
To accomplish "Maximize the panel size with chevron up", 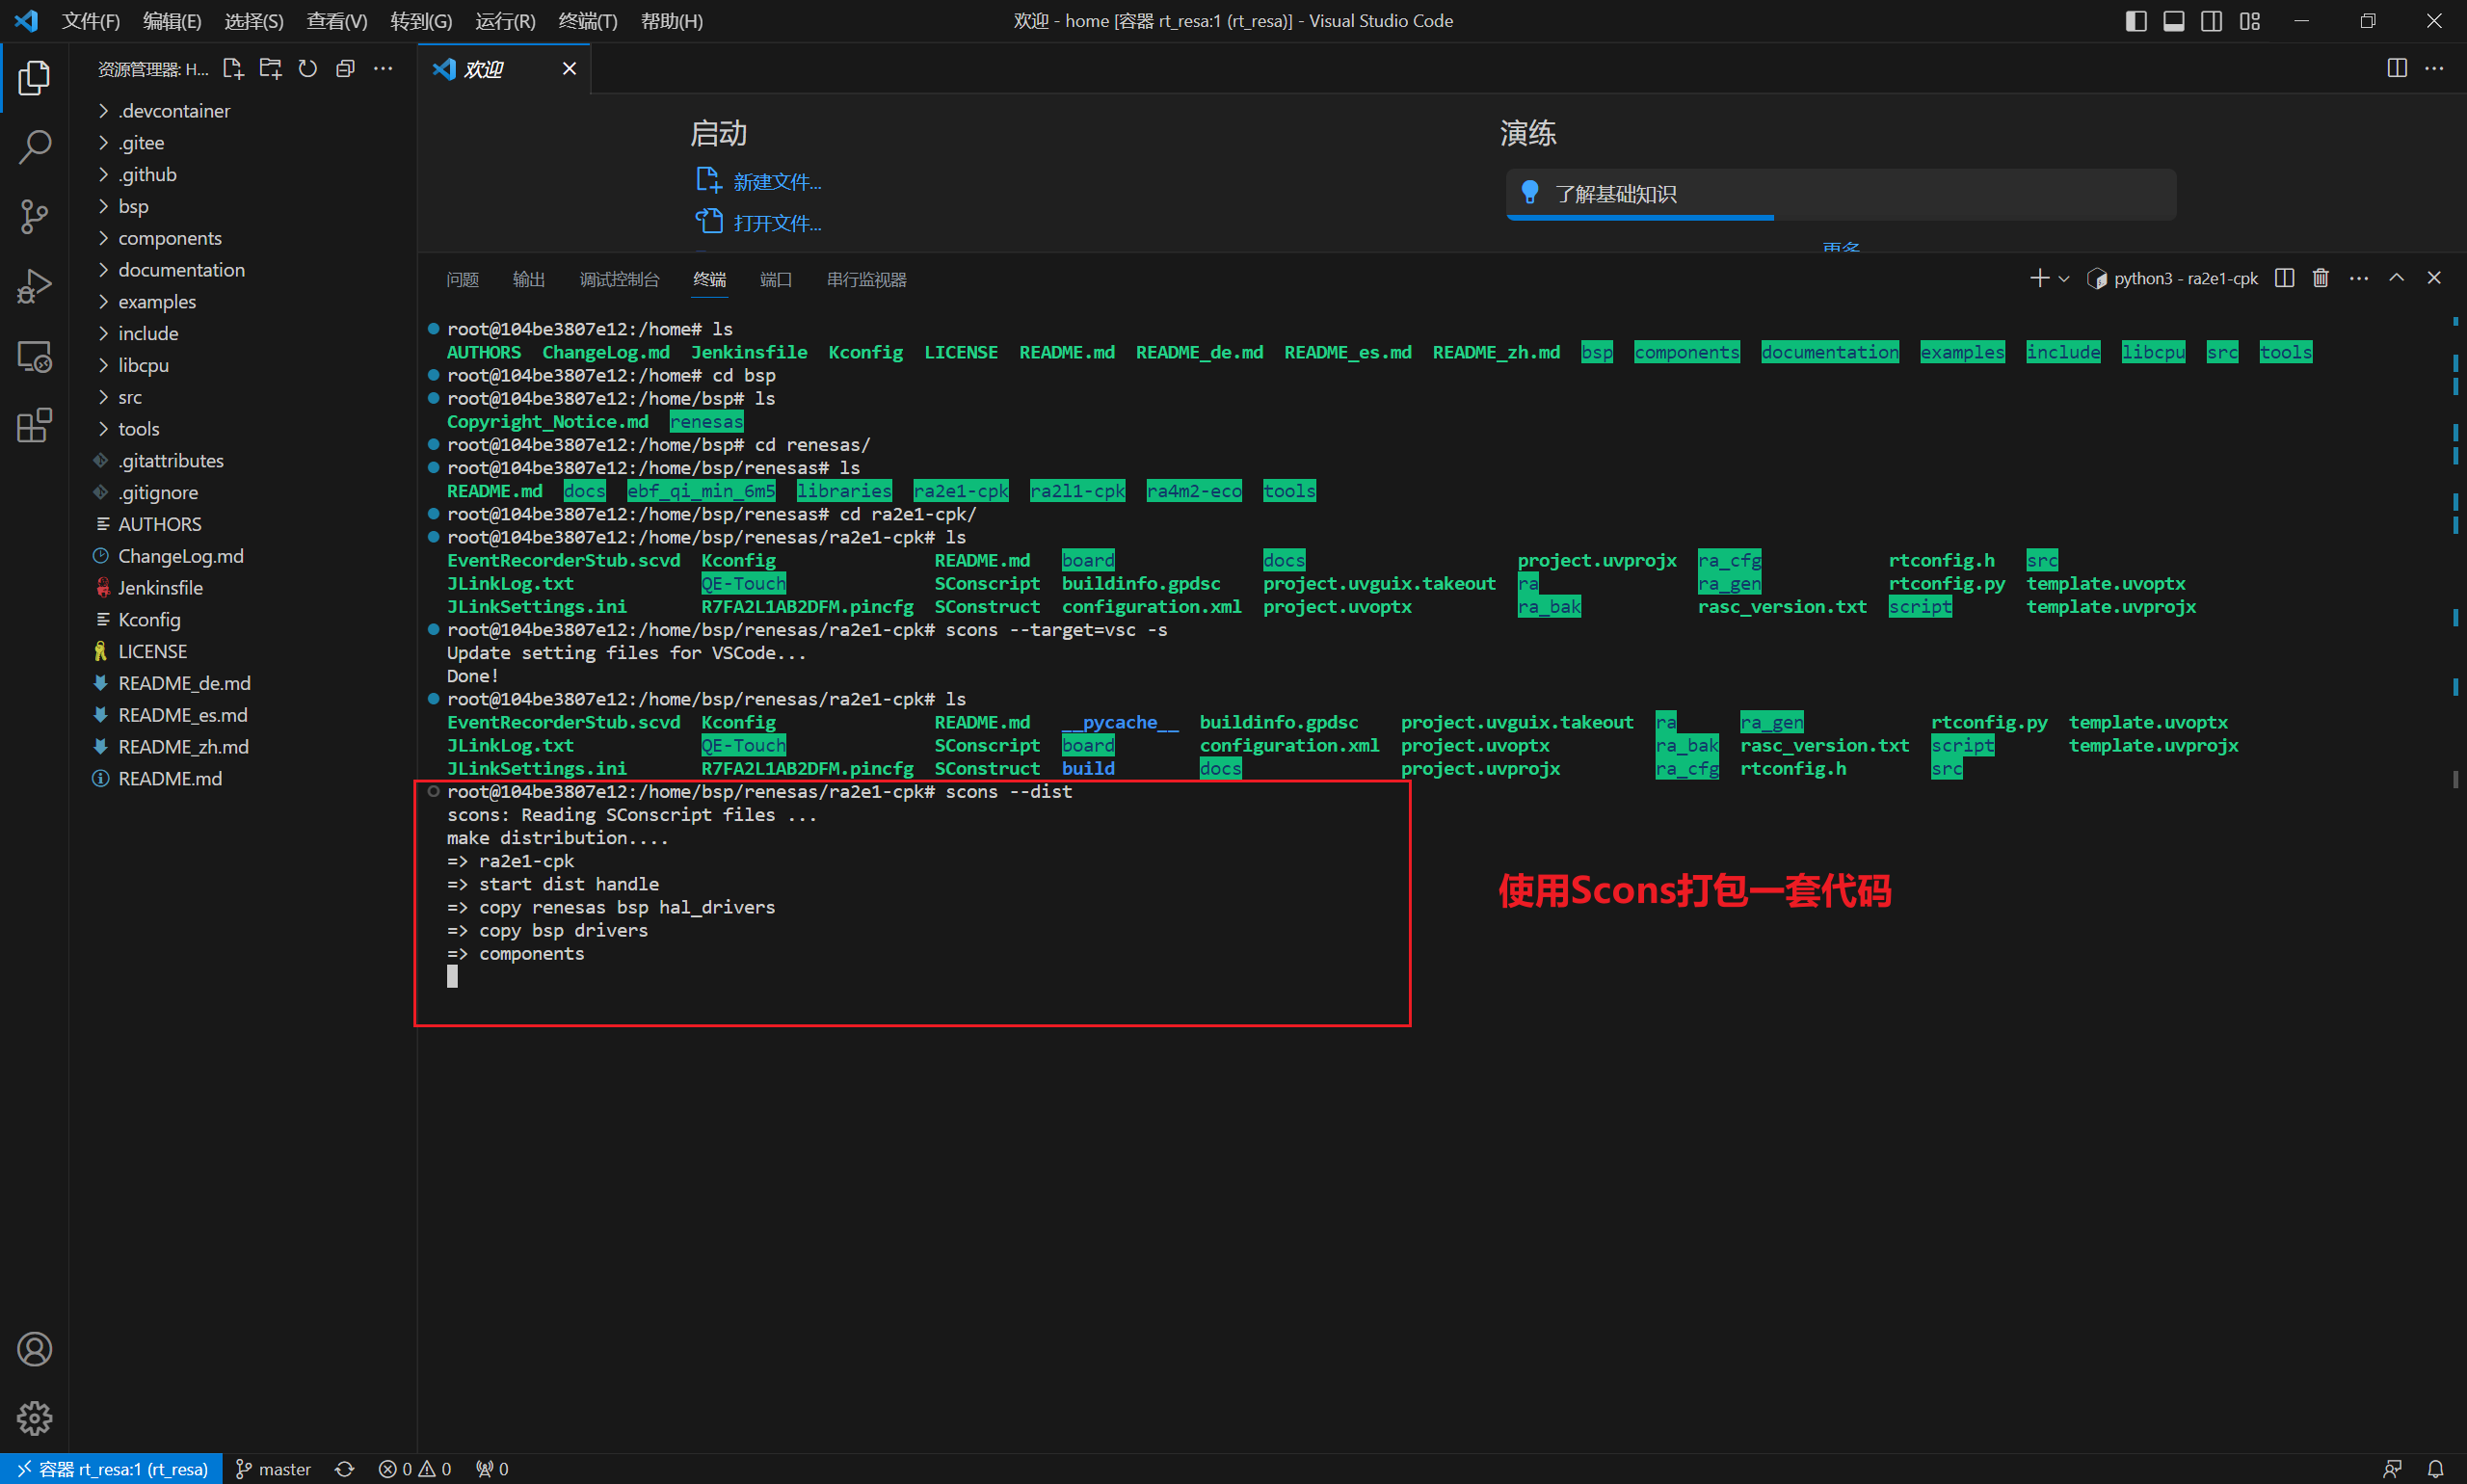I will [2397, 278].
